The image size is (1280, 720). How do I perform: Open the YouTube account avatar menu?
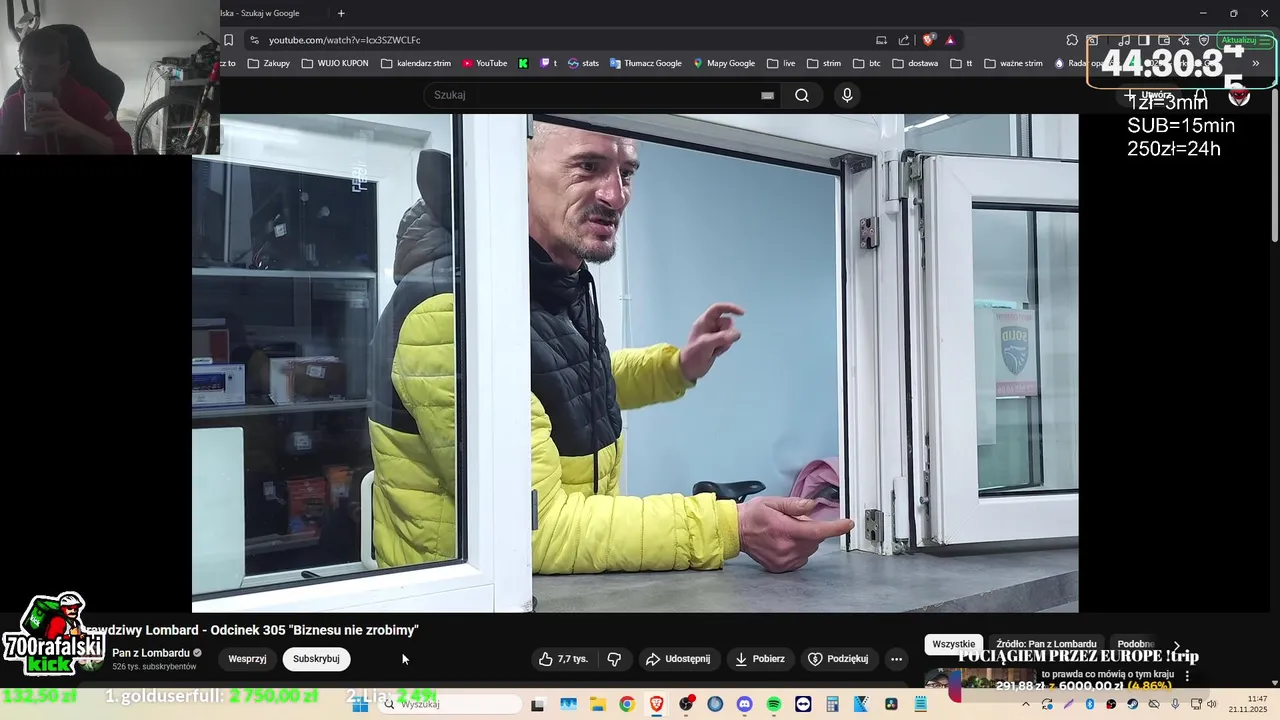point(1239,95)
